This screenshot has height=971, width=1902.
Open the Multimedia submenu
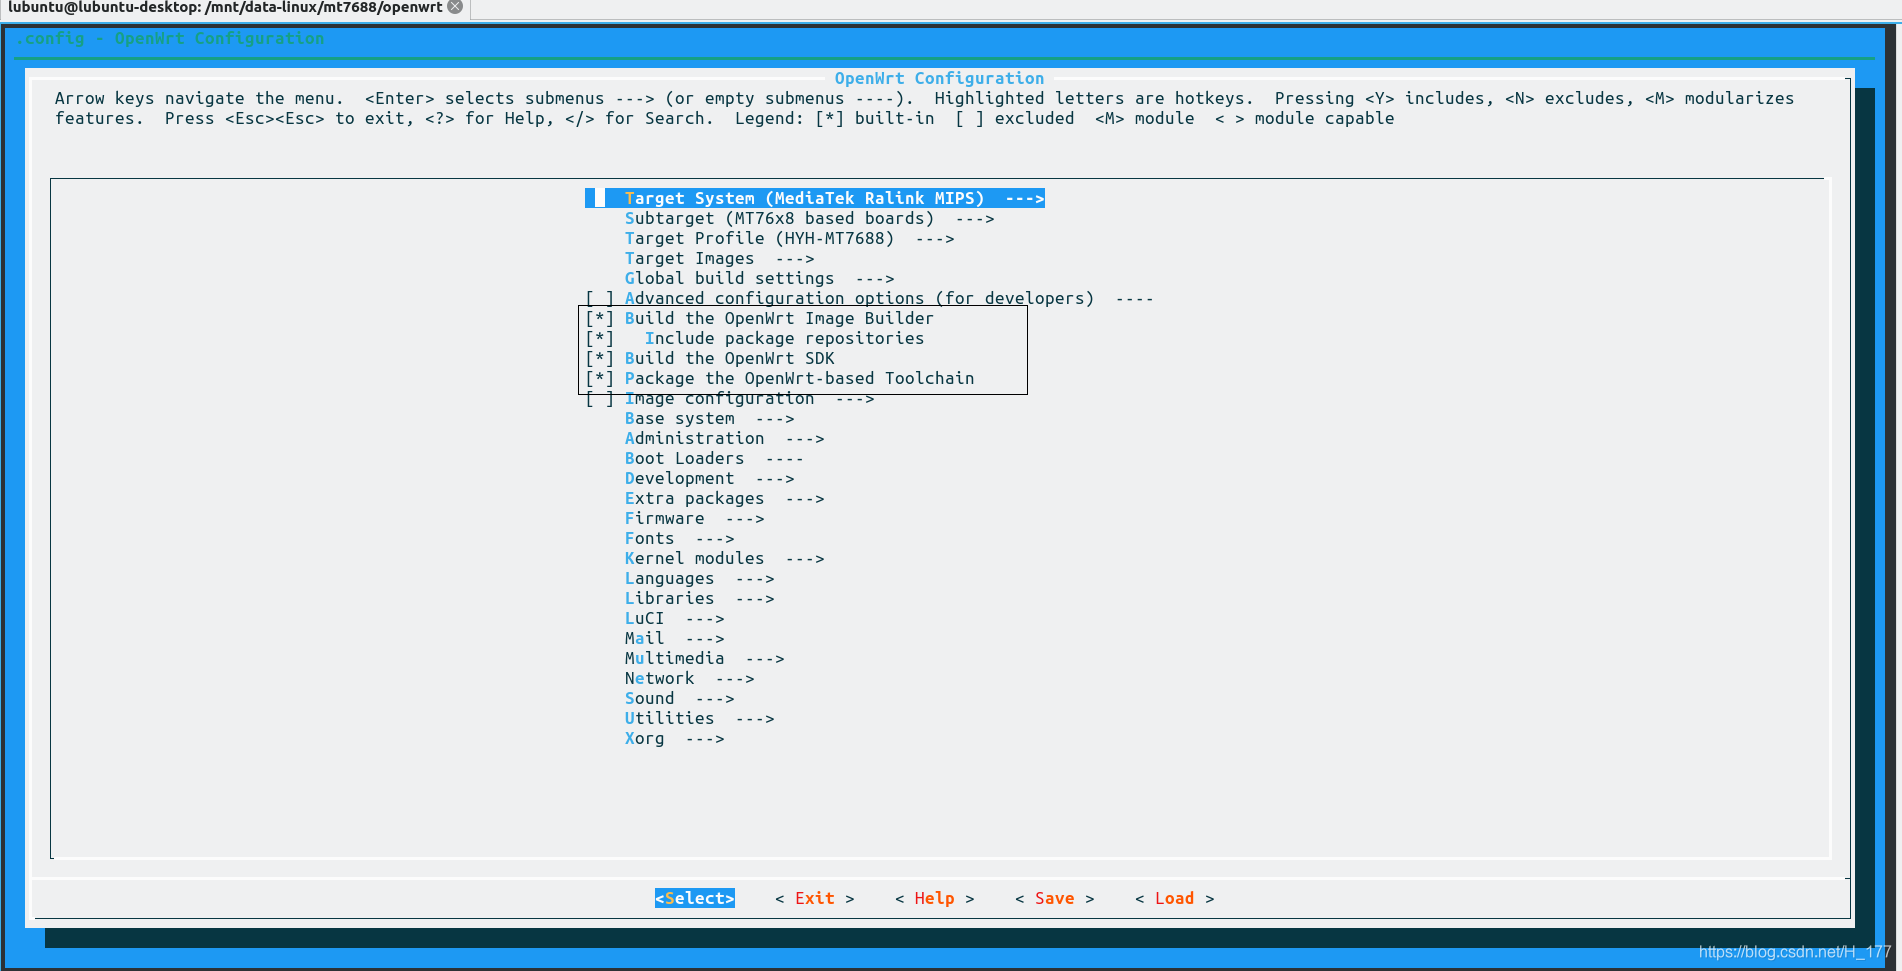click(705, 658)
